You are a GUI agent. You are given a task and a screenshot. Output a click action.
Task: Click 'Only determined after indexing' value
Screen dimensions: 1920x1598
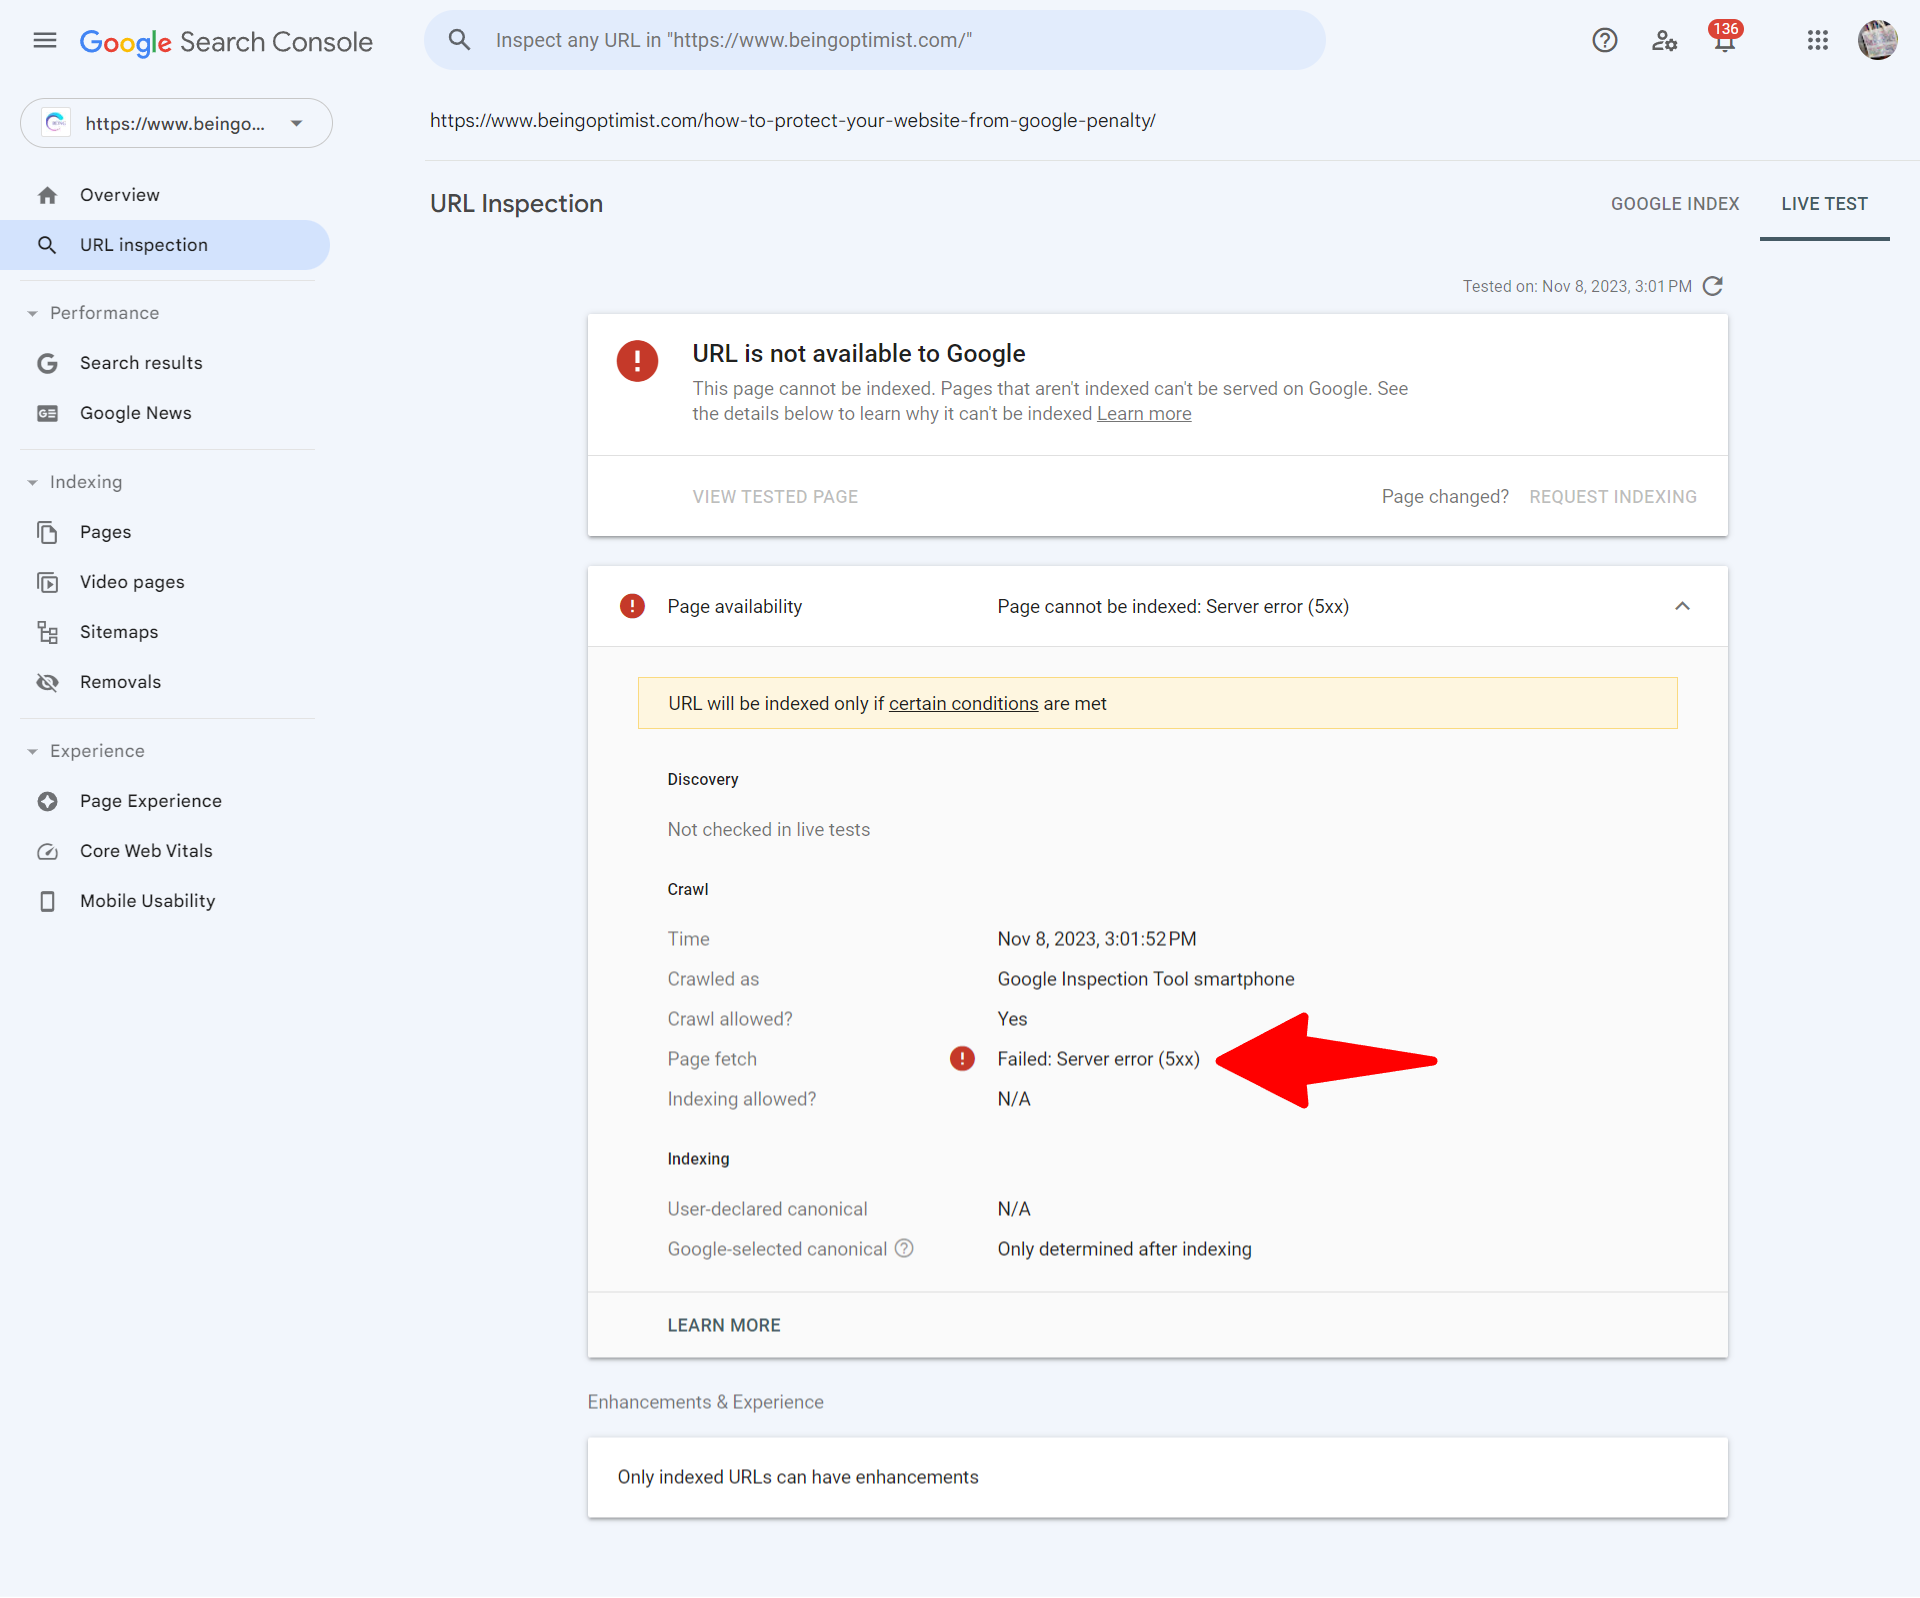pyautogui.click(x=1124, y=1249)
